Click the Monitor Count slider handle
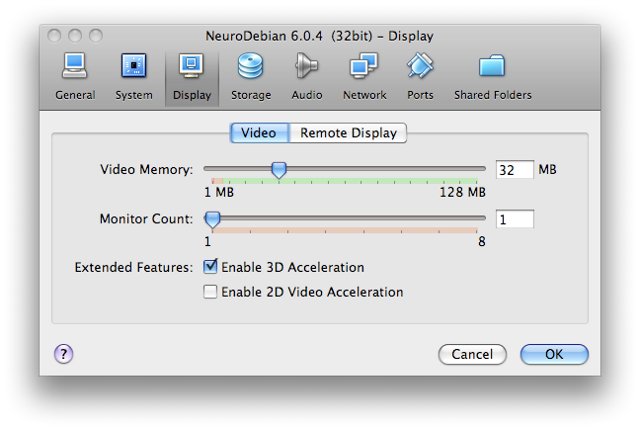Image resolution: width=640 pixels, height=430 pixels. [212, 219]
